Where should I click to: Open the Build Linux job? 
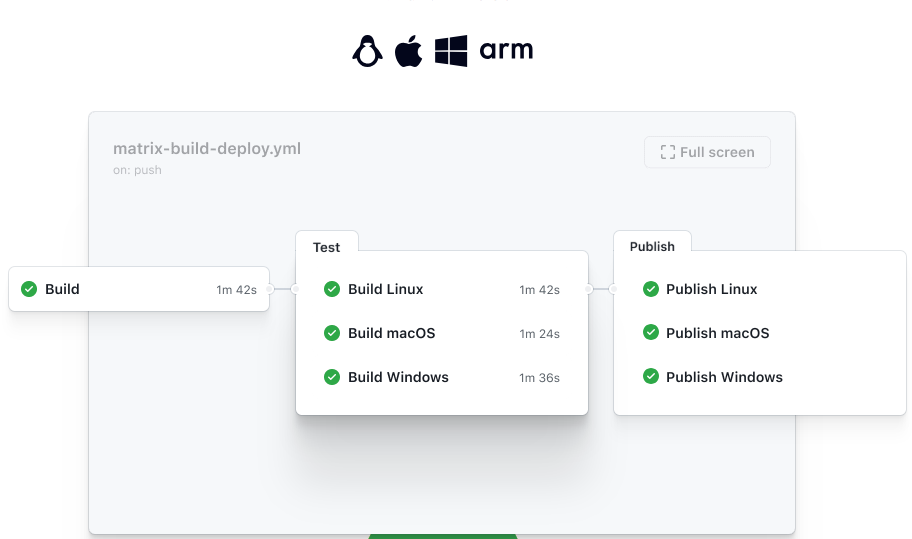click(x=442, y=289)
